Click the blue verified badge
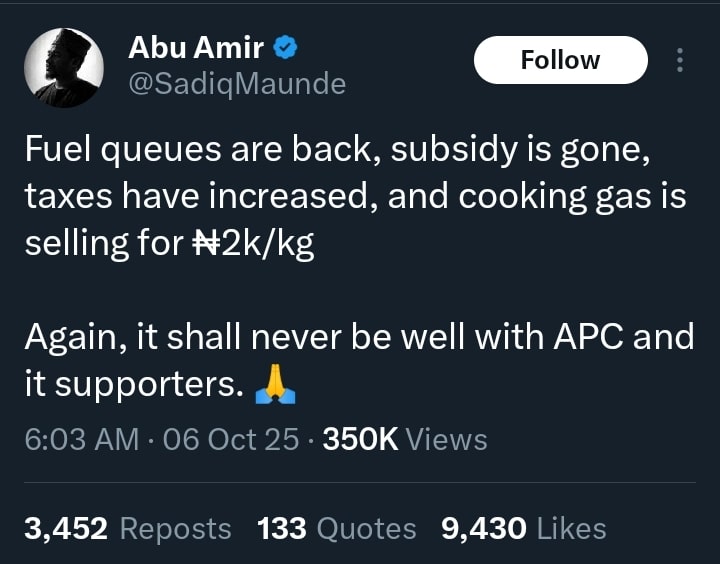720x564 pixels. point(285,47)
